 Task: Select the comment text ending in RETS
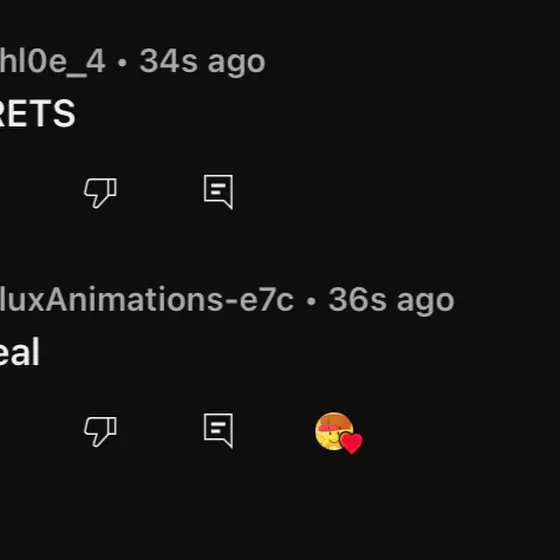(38, 114)
